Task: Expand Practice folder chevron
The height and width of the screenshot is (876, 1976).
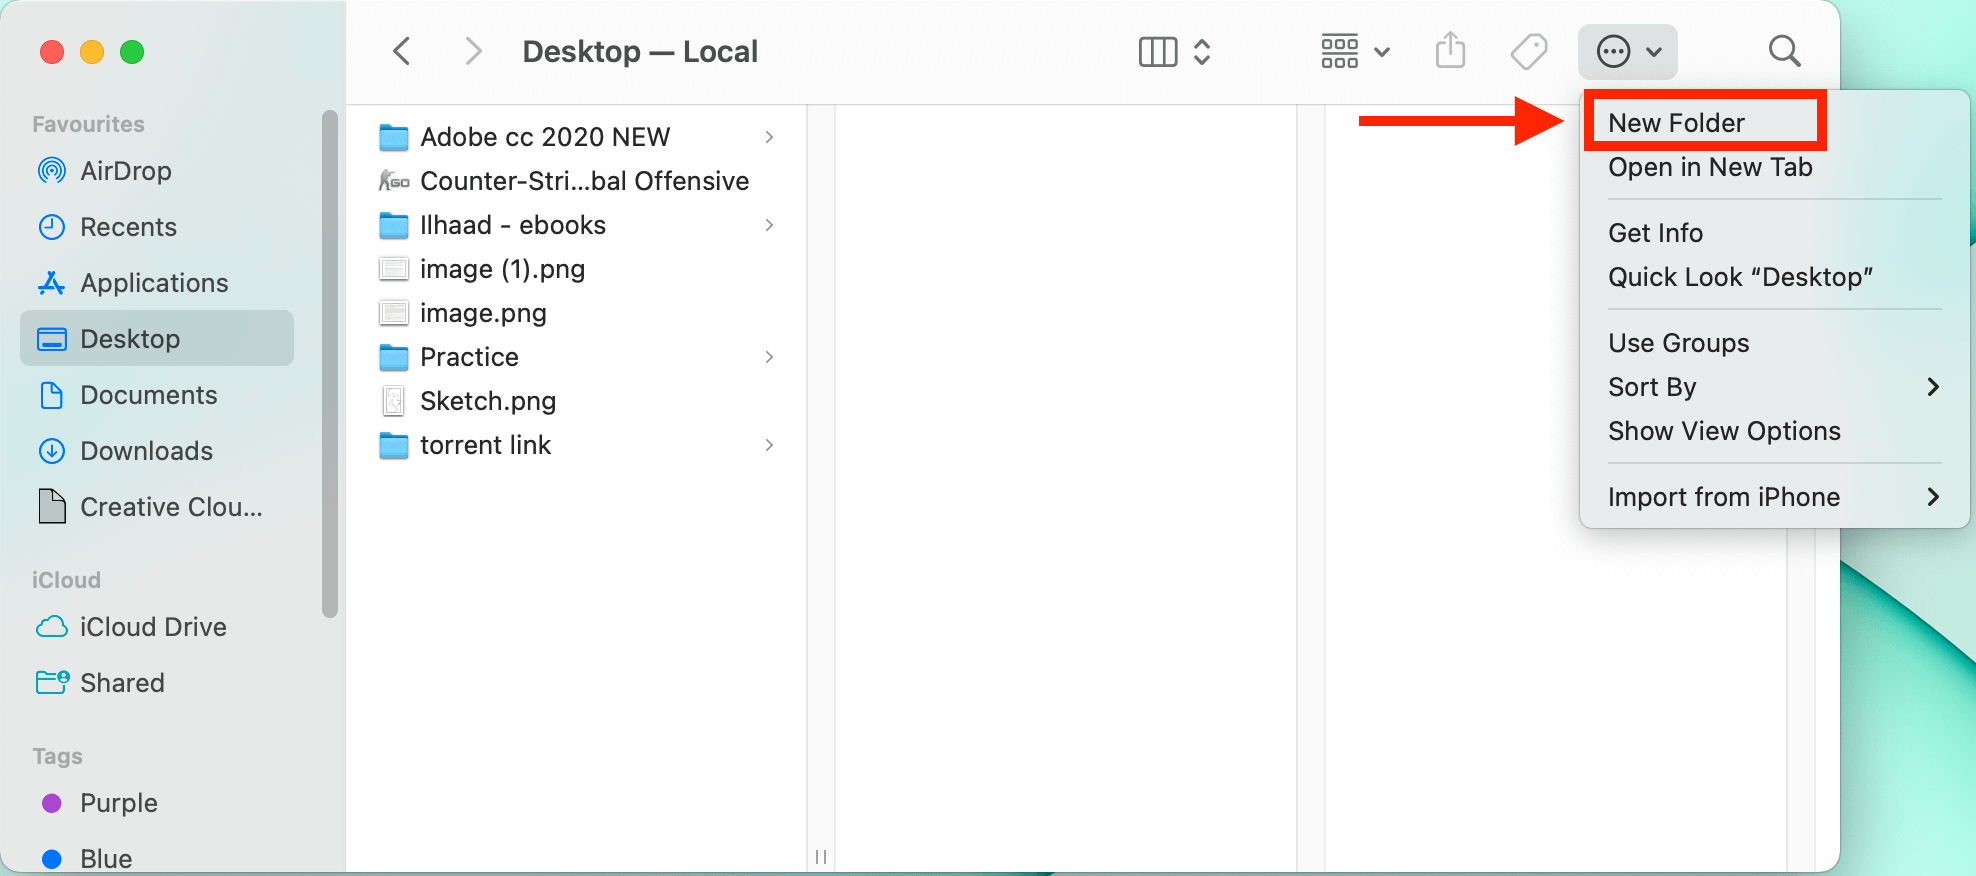Action: click(x=769, y=357)
